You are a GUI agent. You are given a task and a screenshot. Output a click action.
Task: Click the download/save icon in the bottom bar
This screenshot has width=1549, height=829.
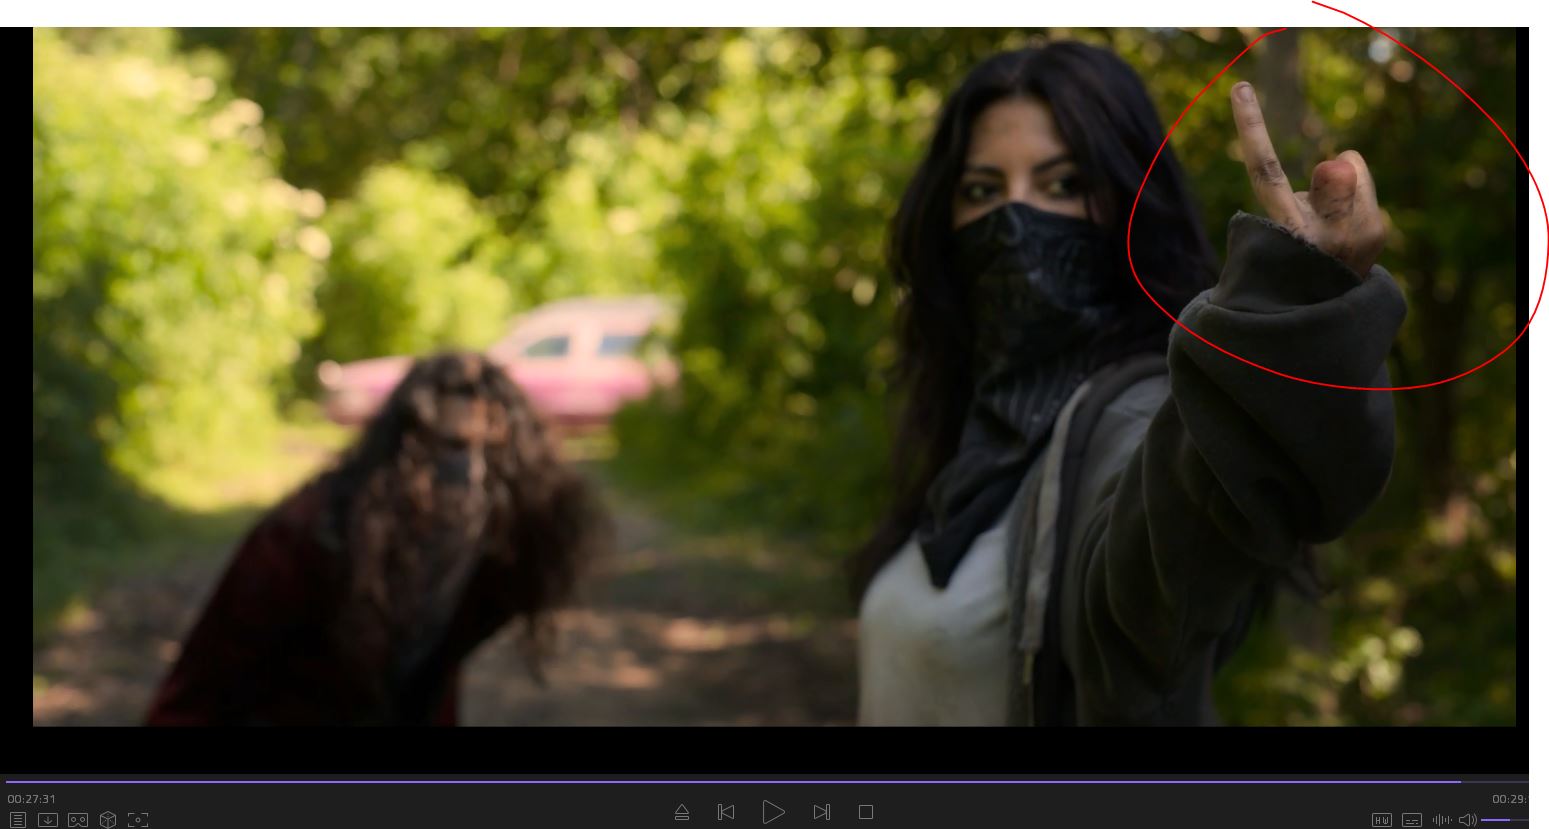click(47, 820)
